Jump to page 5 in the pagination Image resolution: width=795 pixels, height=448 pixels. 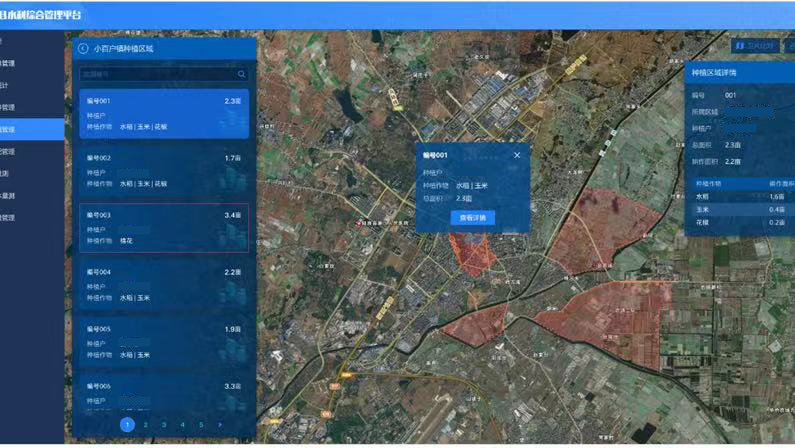(201, 425)
